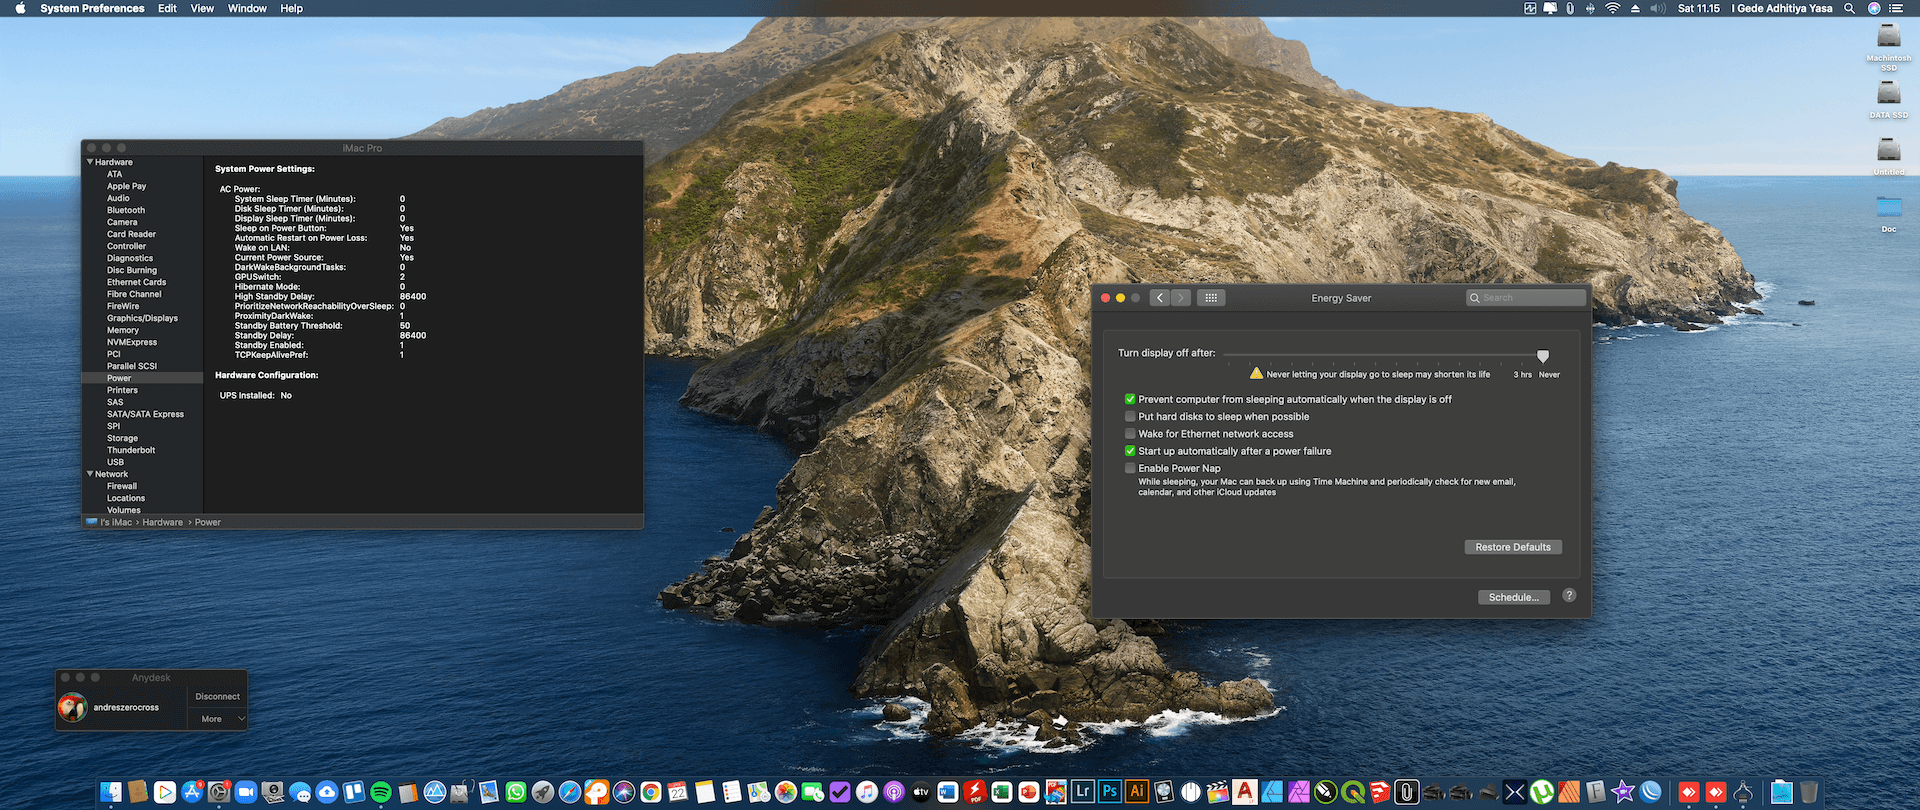Viewport: 1920px width, 810px height.
Task: Open the Energy Saver help question mark
Action: [1569, 595]
